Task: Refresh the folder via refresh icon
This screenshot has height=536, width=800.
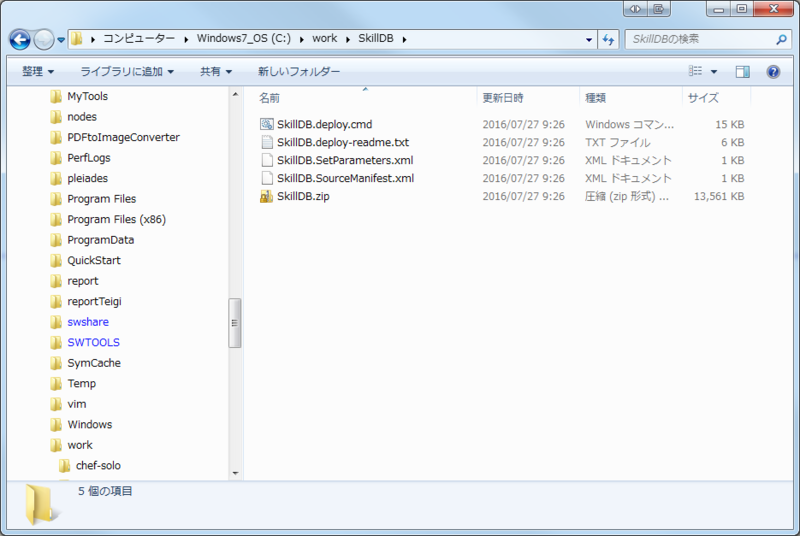Action: click(608, 39)
